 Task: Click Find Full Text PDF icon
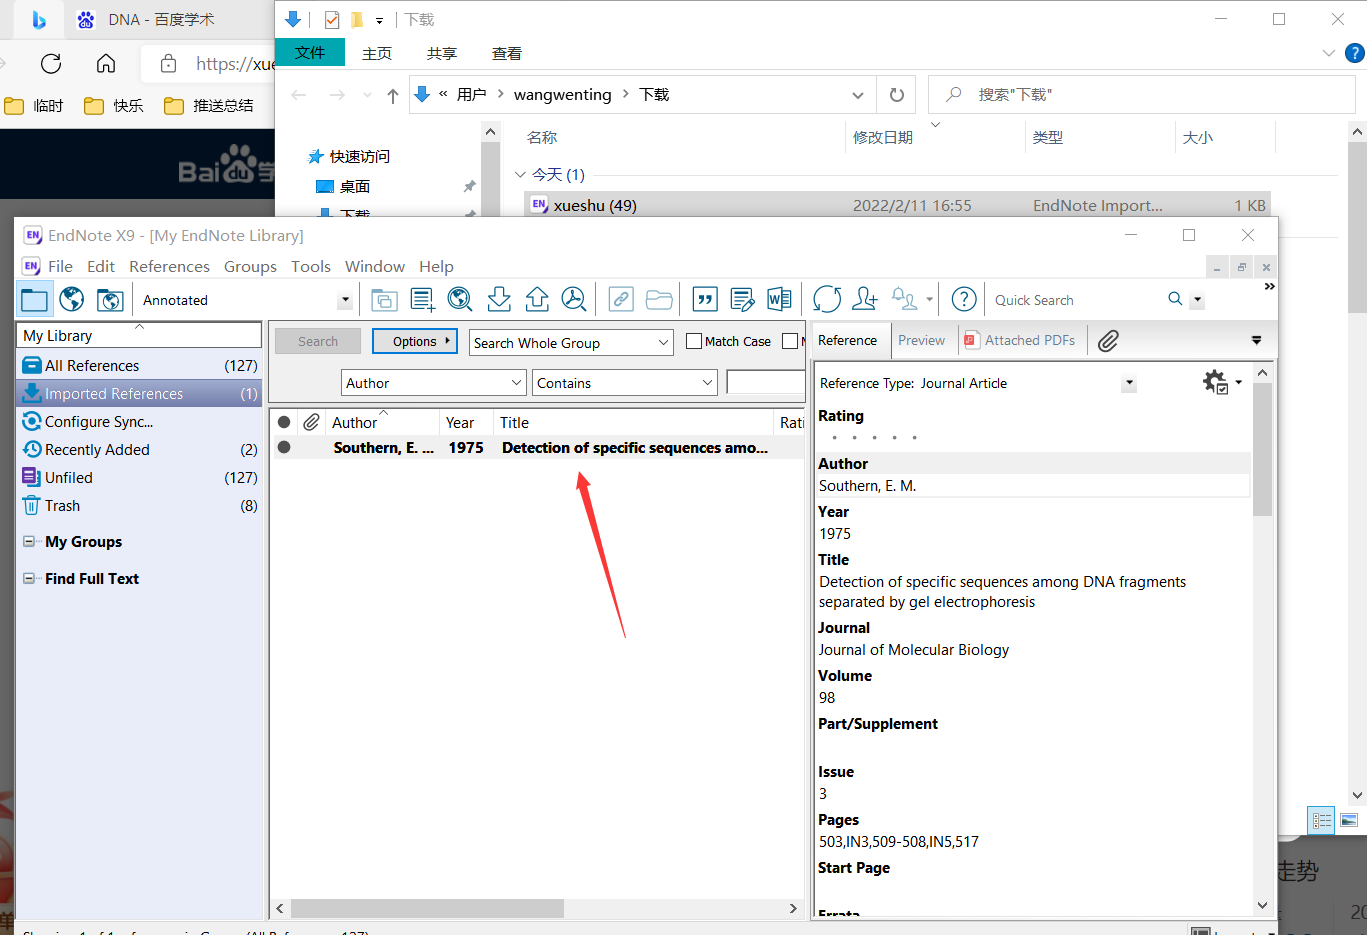point(574,299)
